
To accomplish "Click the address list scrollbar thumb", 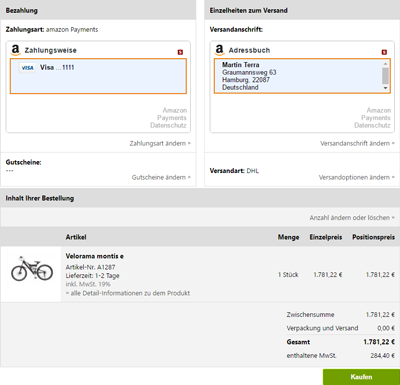I will [x=385, y=76].
